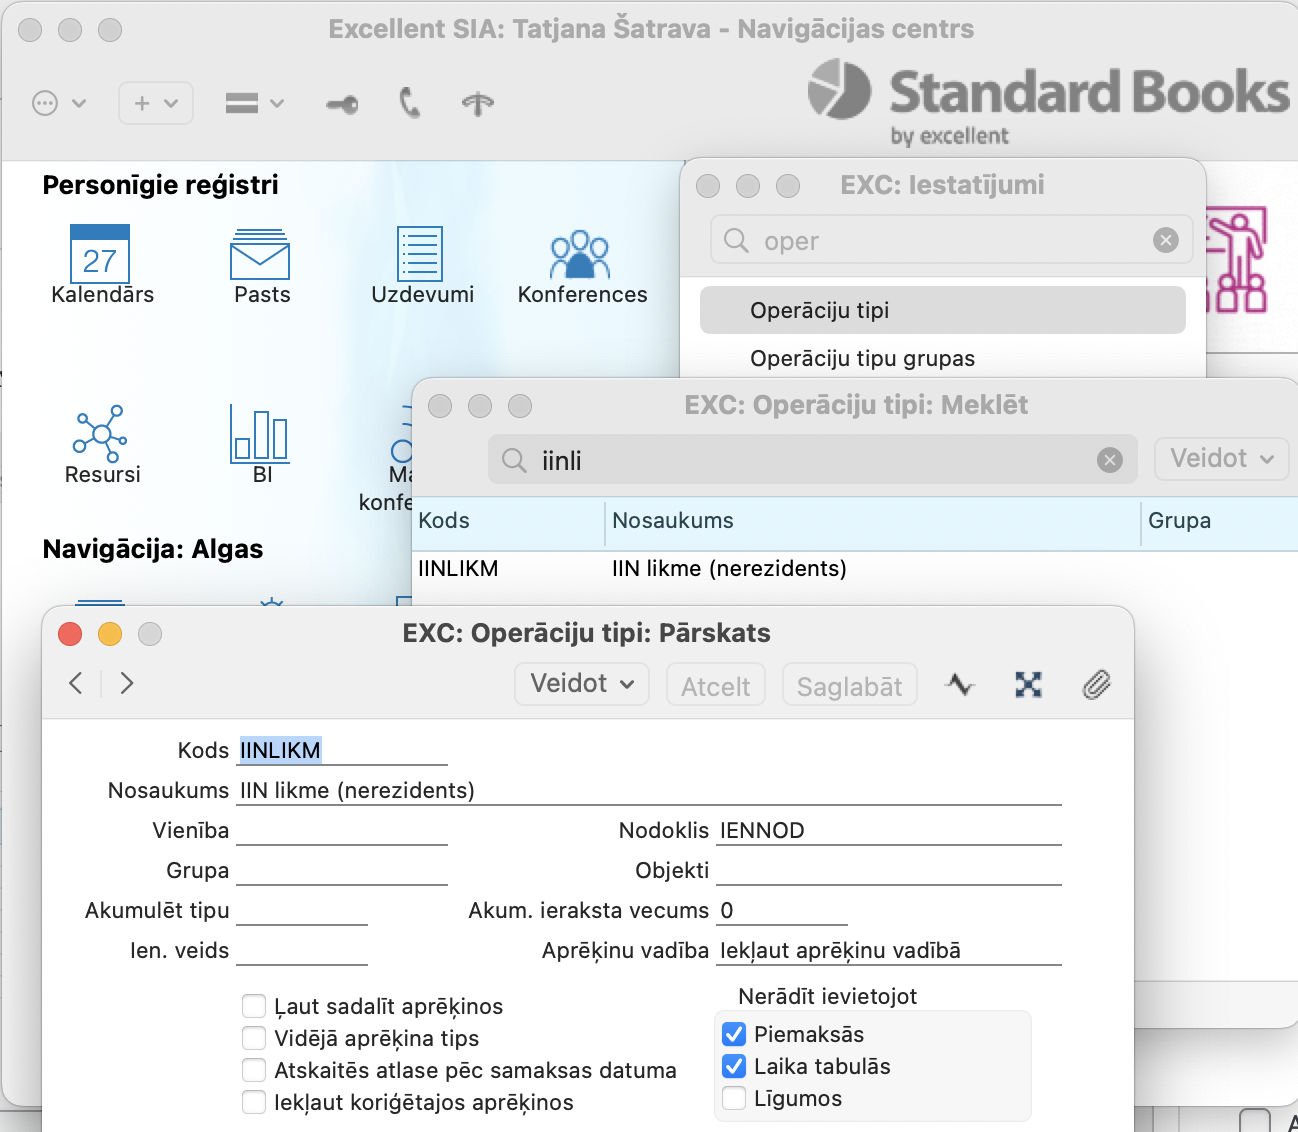The width and height of the screenshot is (1298, 1132).
Task: Open the Resursi register icon
Action: 100,434
